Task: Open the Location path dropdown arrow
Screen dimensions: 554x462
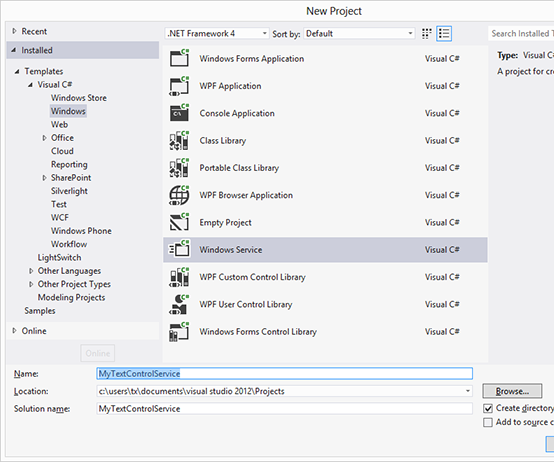Action: [467, 391]
